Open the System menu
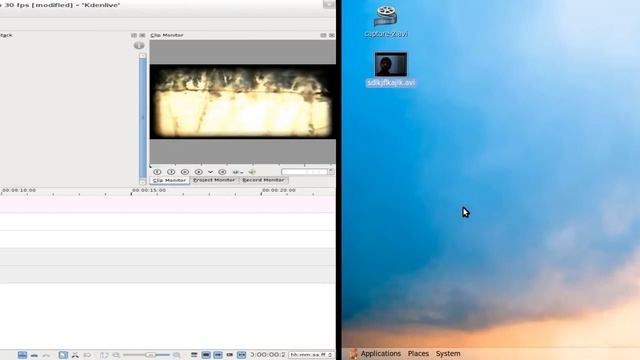Screen dimensions: 640x360 (448, 353)
